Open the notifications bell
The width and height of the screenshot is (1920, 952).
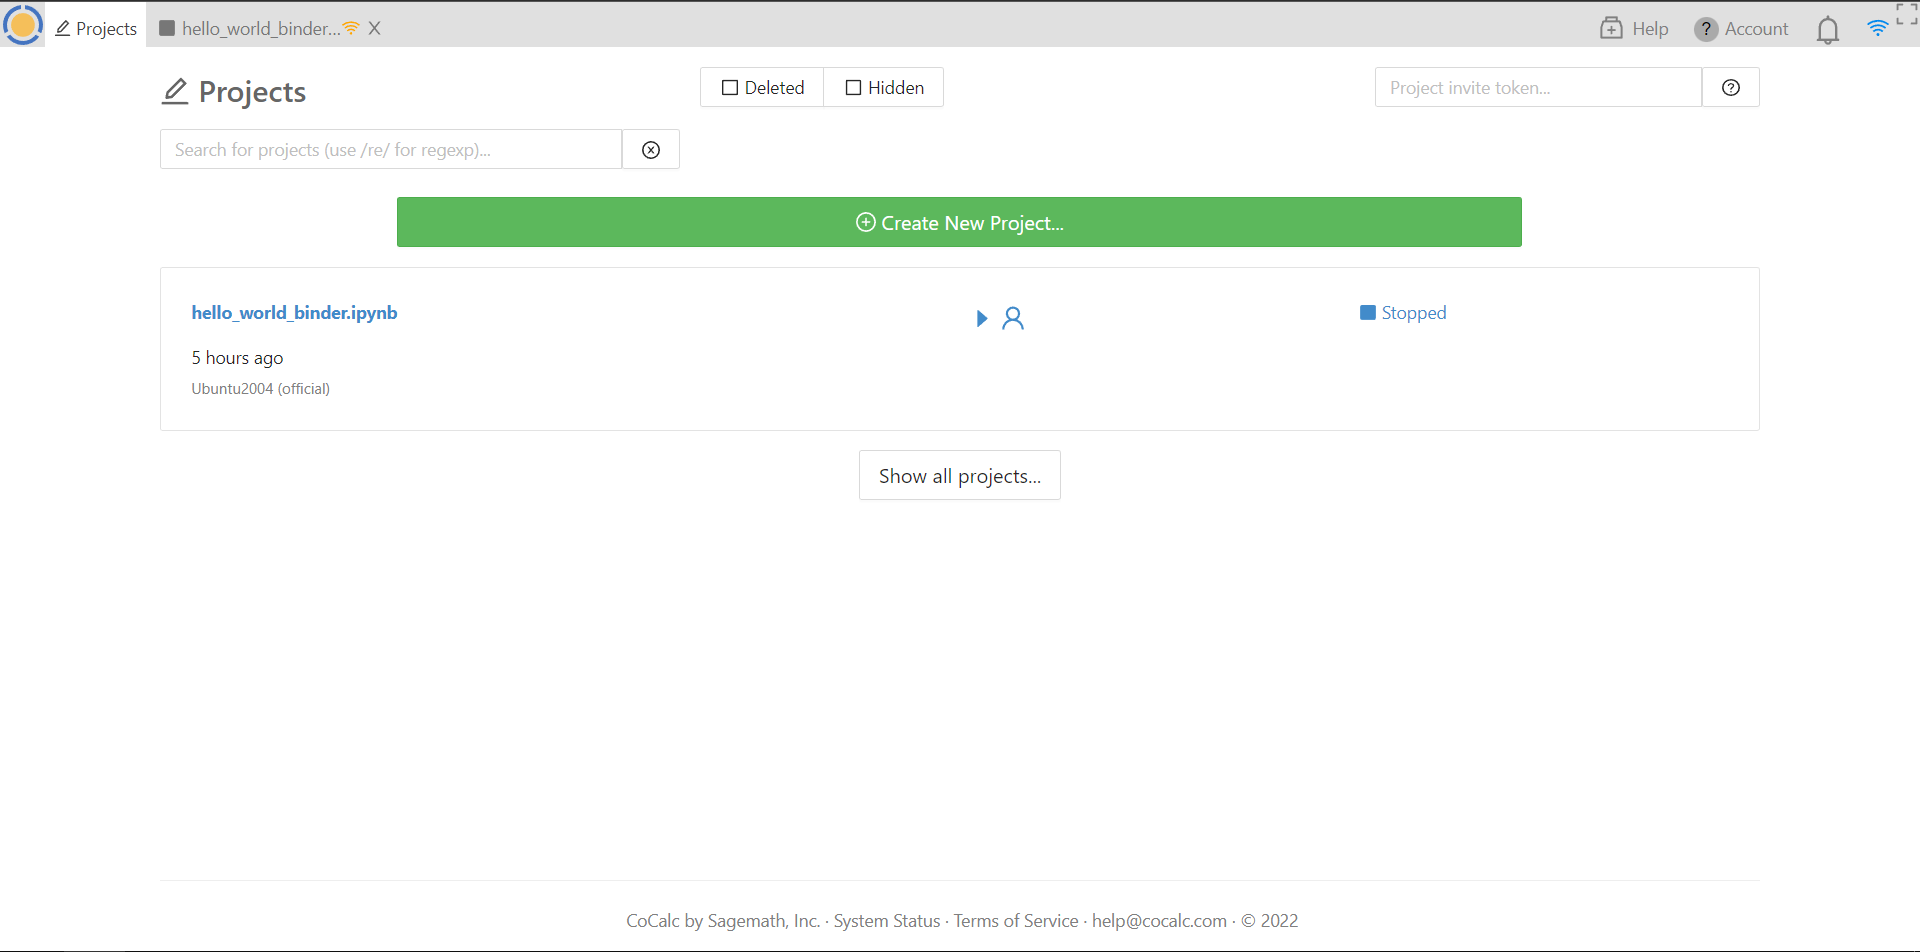(1827, 30)
